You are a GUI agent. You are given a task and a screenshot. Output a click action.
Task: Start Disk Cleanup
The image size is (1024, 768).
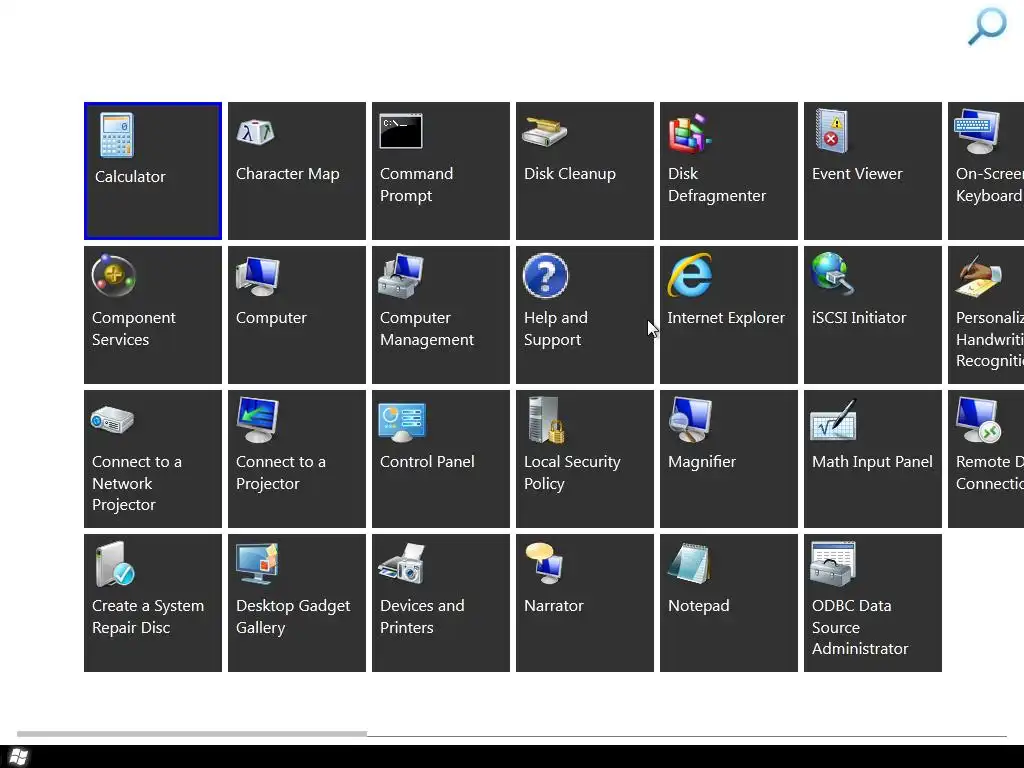coord(585,171)
